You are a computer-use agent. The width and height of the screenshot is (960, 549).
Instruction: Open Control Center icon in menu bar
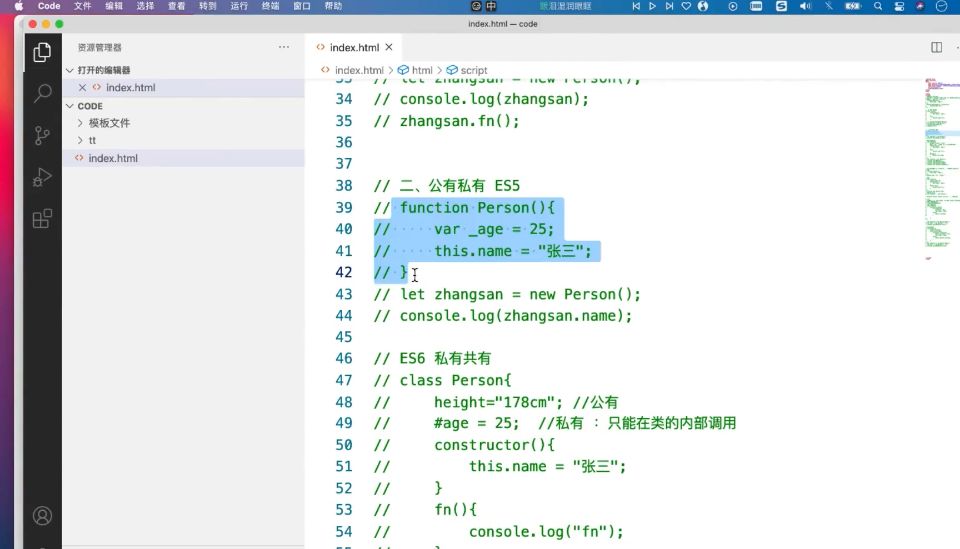pos(899,6)
